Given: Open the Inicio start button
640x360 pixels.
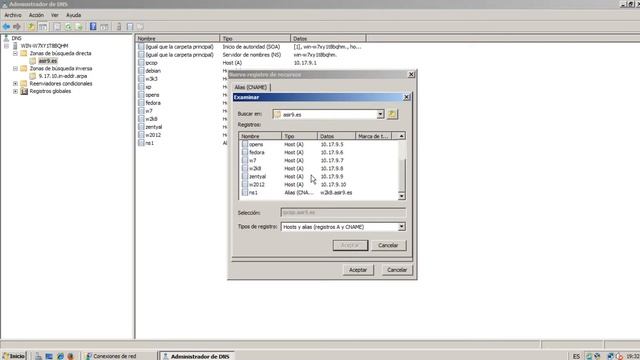Looking at the screenshot, I should (14, 356).
